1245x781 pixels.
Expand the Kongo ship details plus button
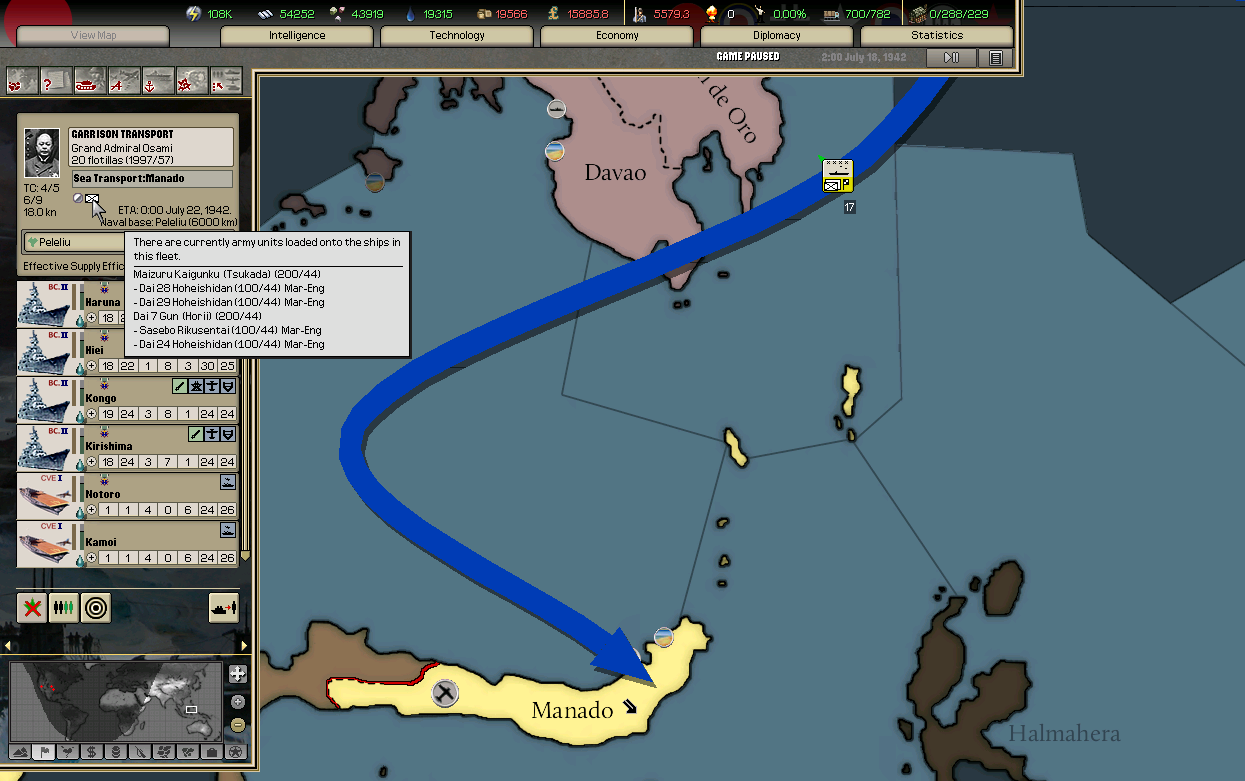(92, 414)
